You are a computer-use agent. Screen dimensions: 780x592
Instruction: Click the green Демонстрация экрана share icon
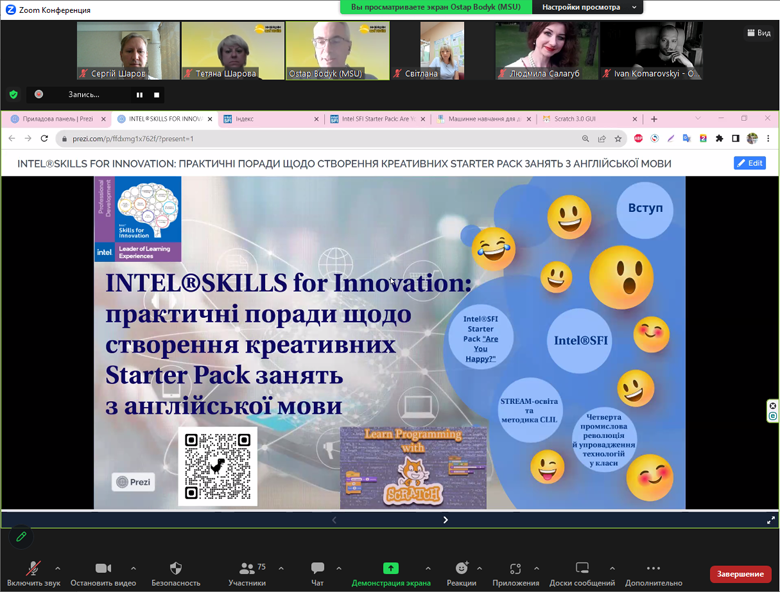(391, 568)
